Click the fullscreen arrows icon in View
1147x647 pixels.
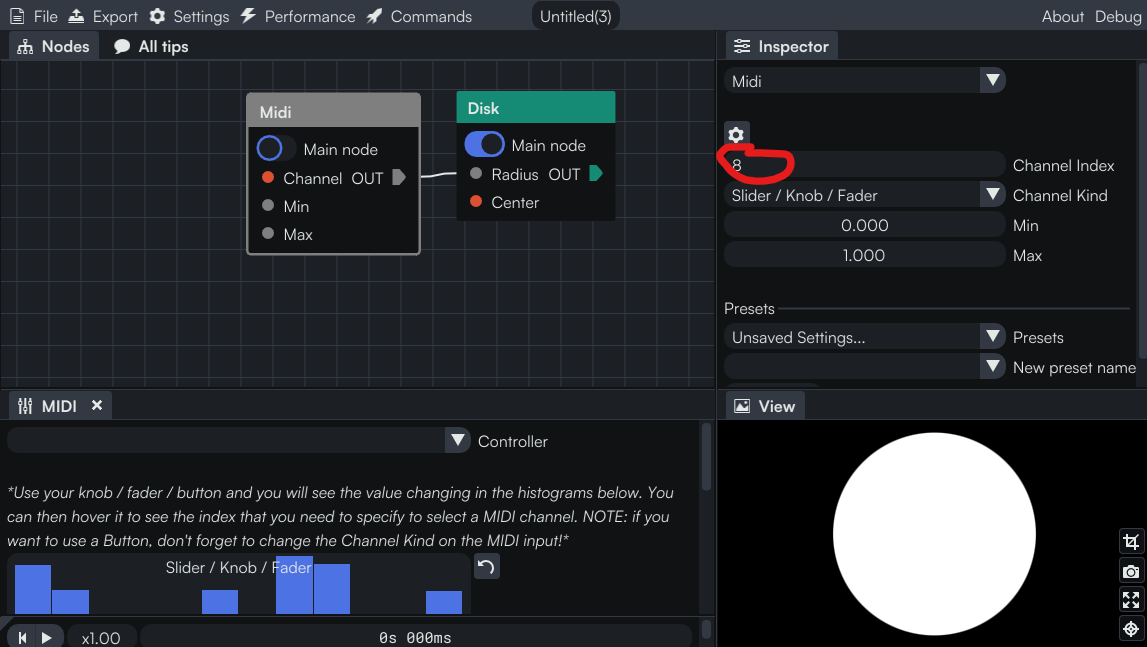click(x=1131, y=600)
